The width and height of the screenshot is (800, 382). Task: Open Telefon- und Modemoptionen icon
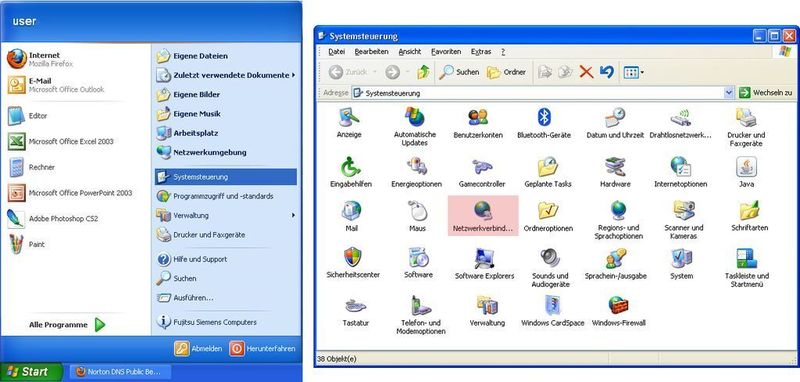[x=421, y=315]
